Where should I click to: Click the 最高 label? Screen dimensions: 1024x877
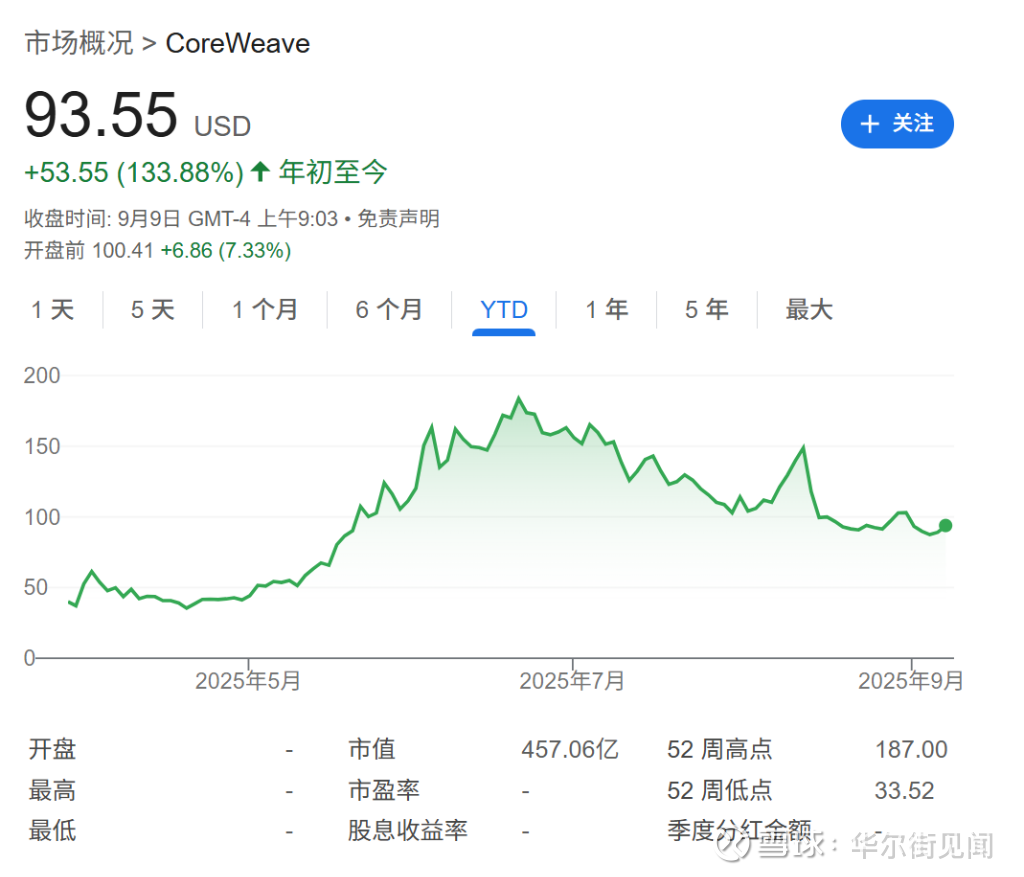(x=52, y=791)
